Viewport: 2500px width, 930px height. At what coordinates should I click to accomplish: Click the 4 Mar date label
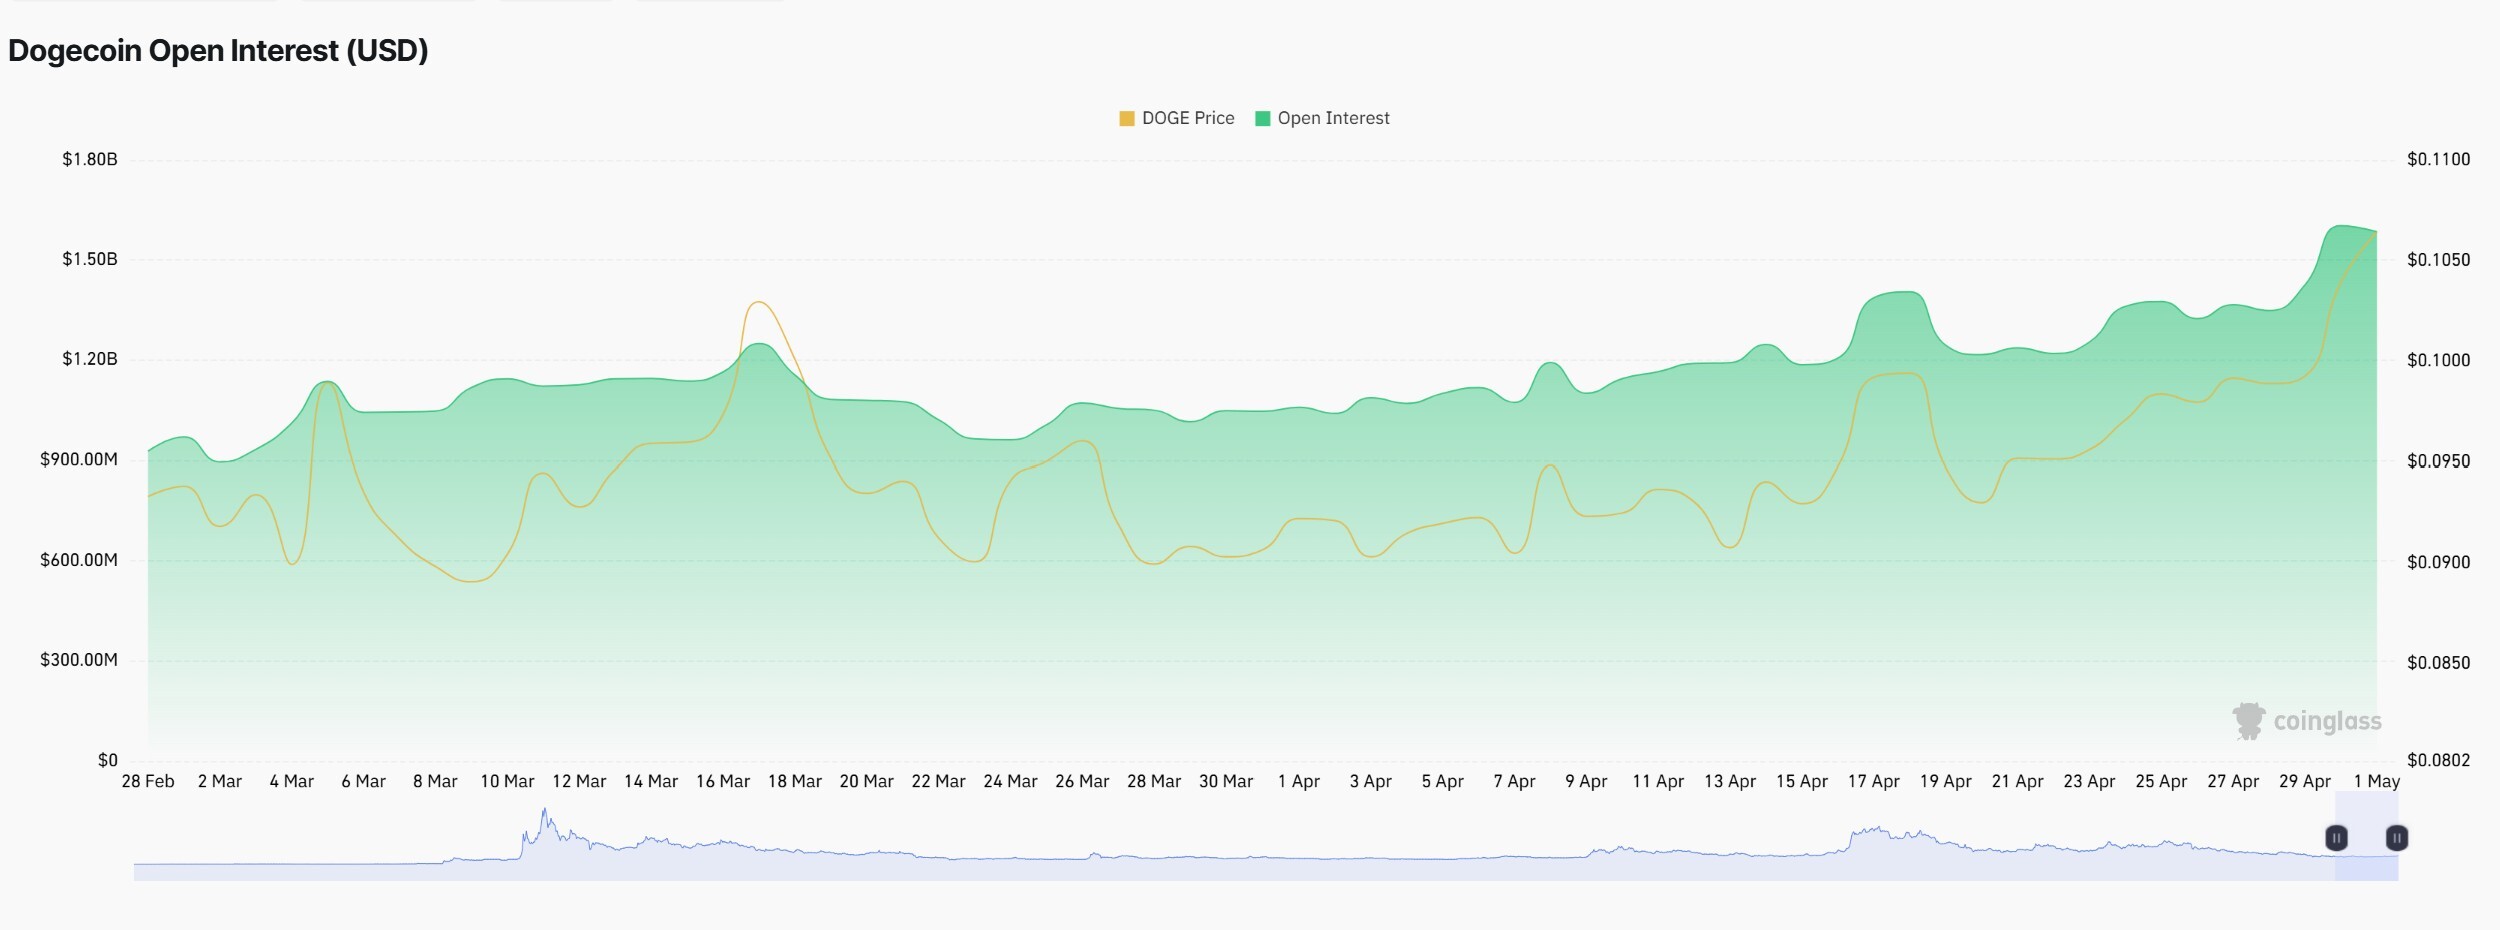(x=292, y=781)
